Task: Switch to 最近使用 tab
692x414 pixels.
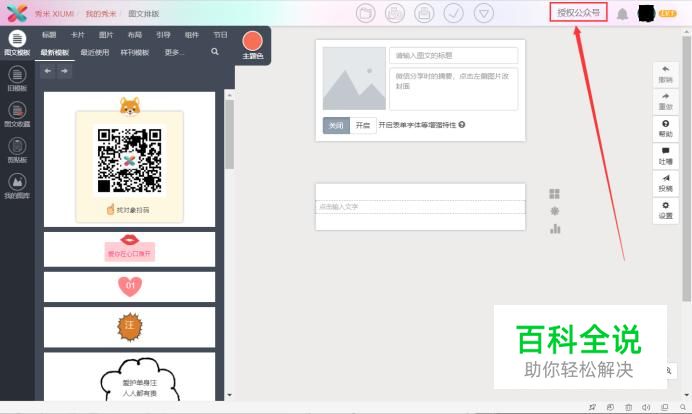Action: point(94,53)
